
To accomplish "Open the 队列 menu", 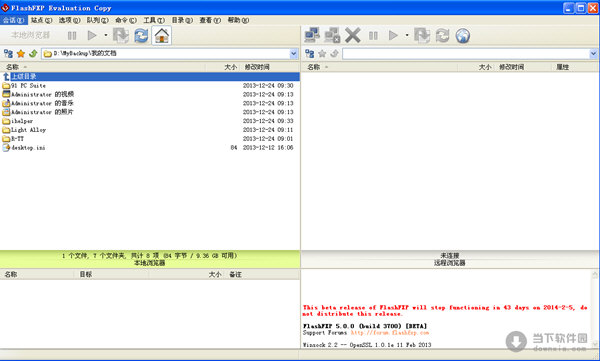I will (98, 20).
